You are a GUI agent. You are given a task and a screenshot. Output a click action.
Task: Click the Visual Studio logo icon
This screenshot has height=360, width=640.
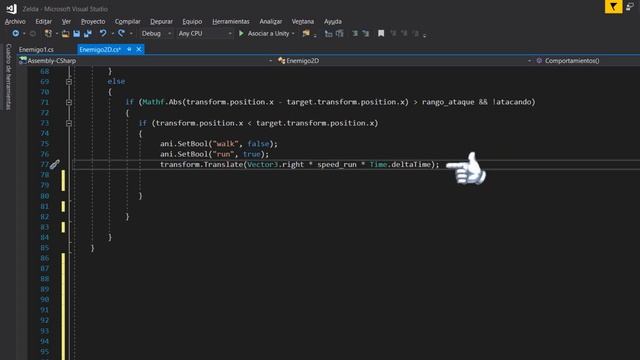point(11,9)
